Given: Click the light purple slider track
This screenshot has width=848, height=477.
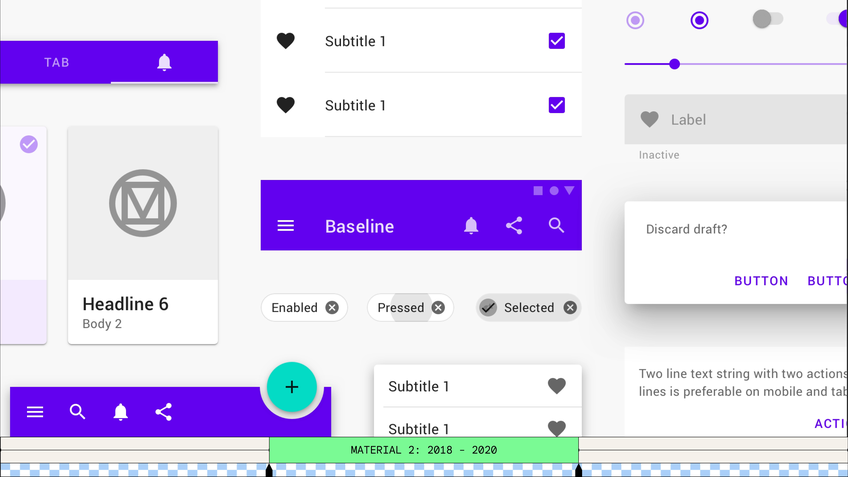Looking at the screenshot, I should 764,64.
